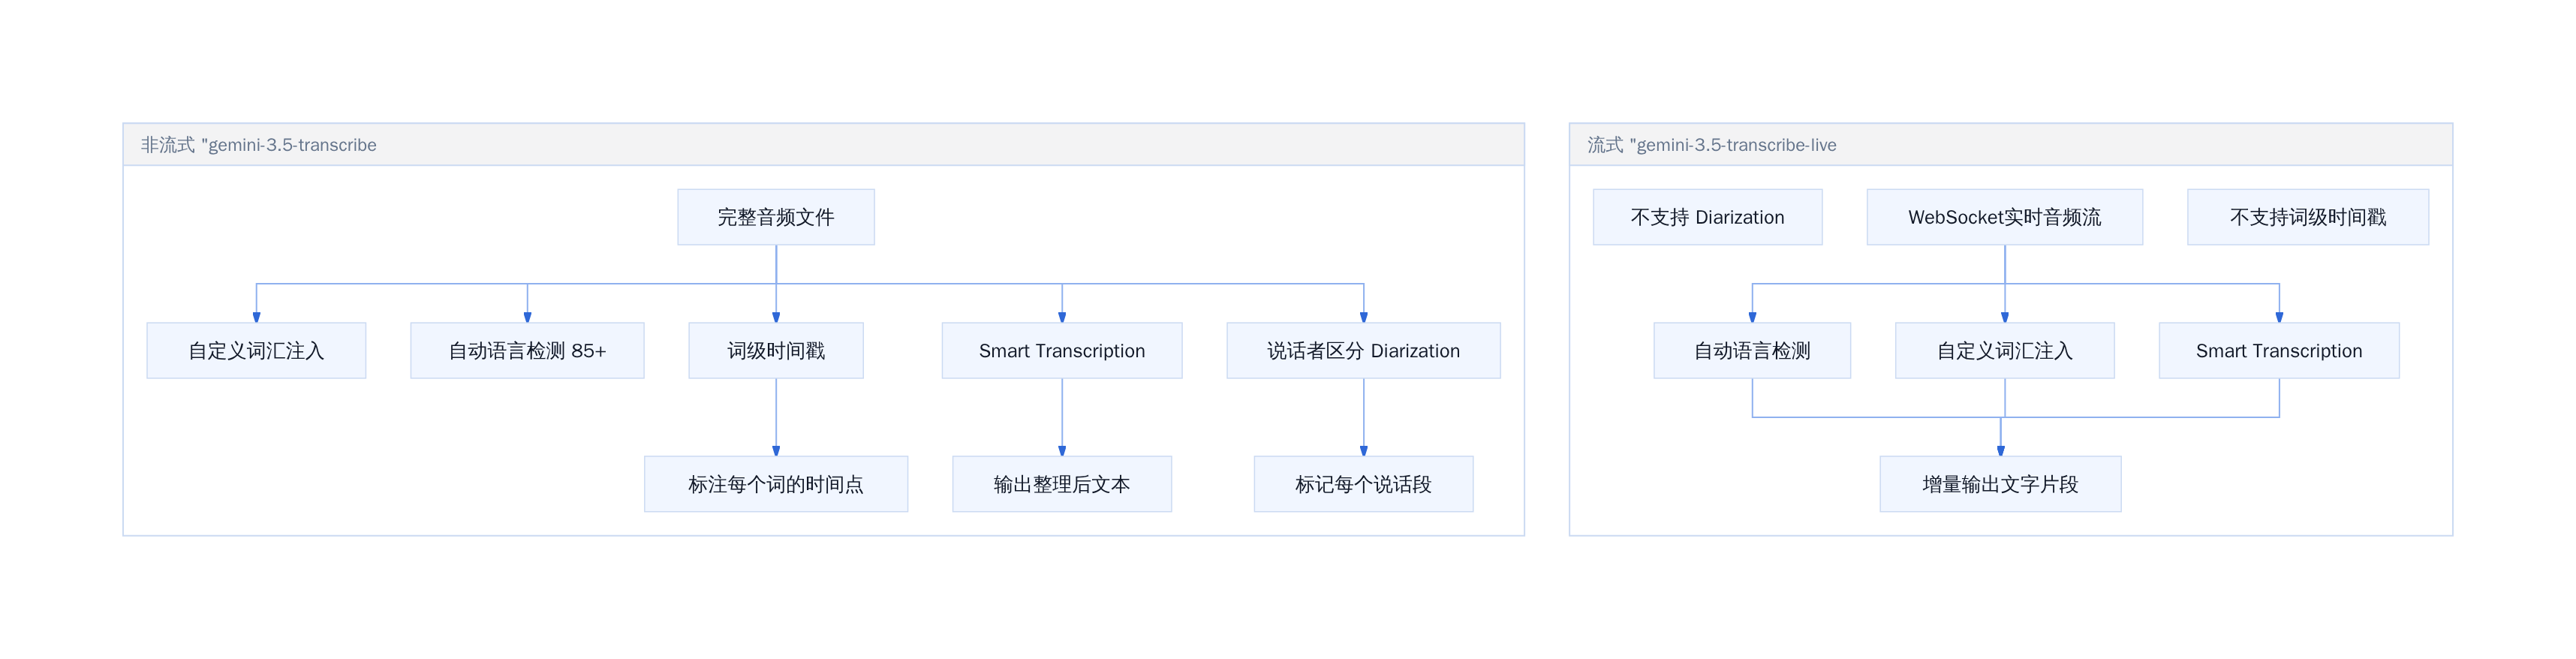
Task: Select the 词级时间戳 node
Action: pyautogui.click(x=775, y=350)
